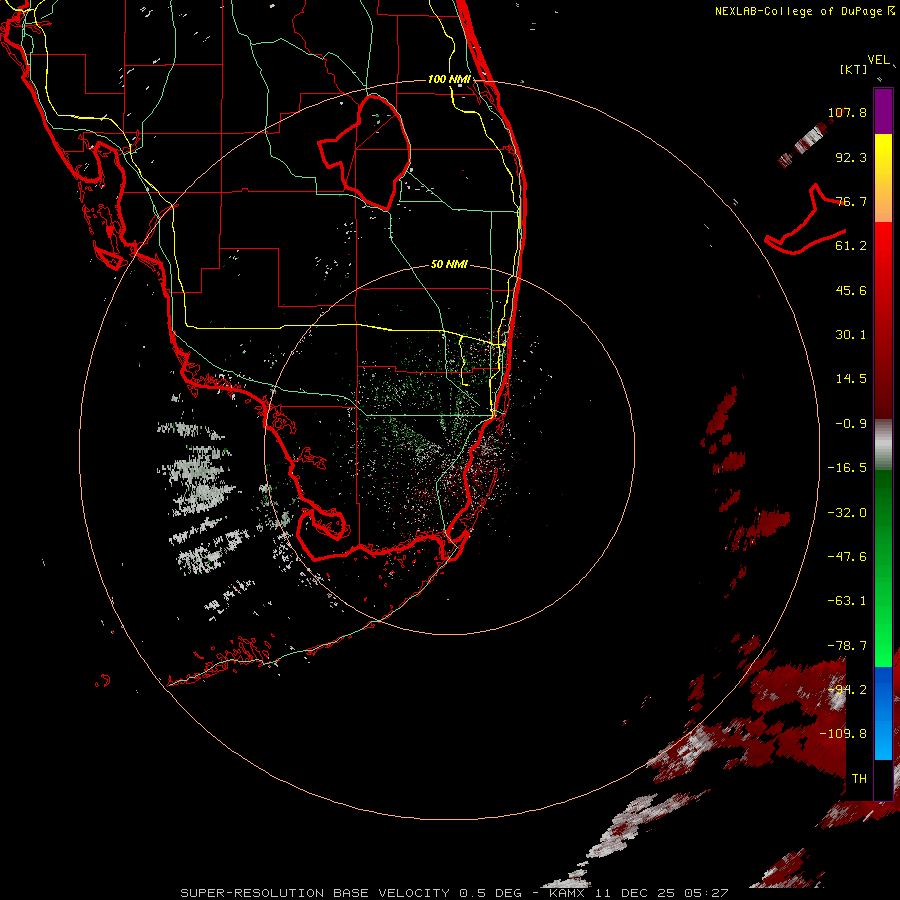Screen dimensions: 900x900
Task: Click the 14.5 scale value
Action: pos(851,379)
